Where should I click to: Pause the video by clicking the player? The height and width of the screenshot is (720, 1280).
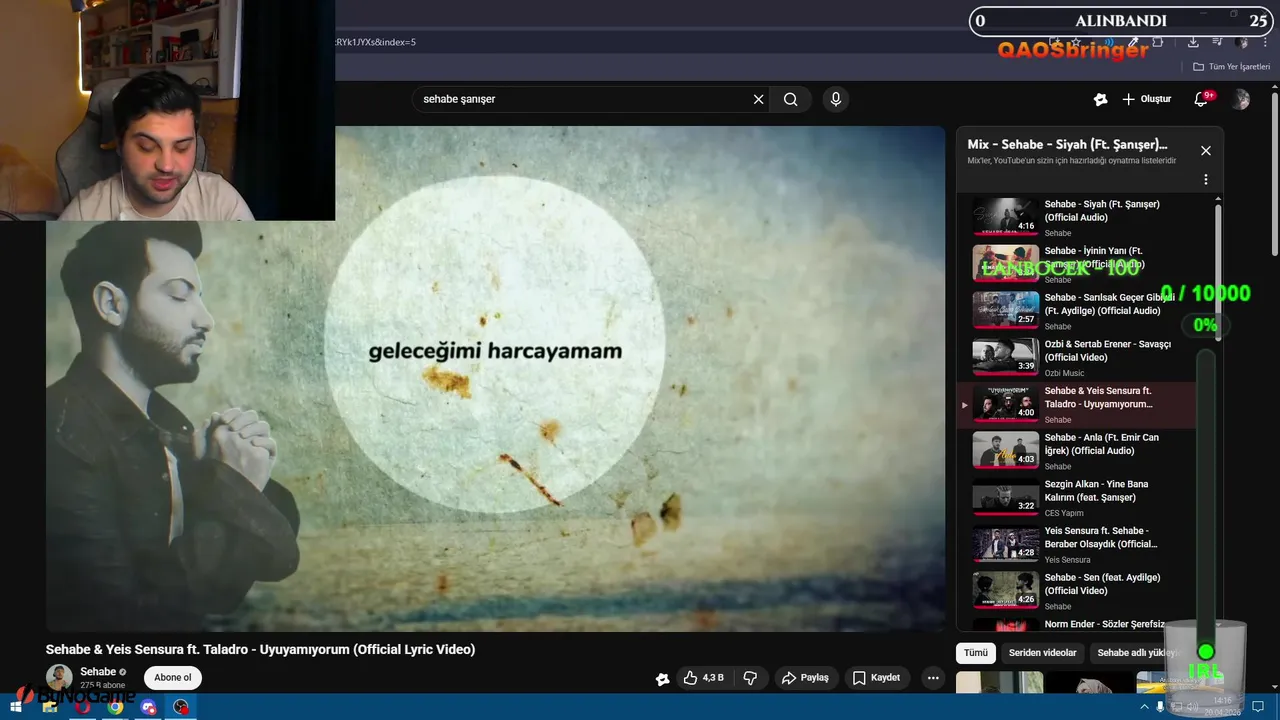tap(495, 379)
